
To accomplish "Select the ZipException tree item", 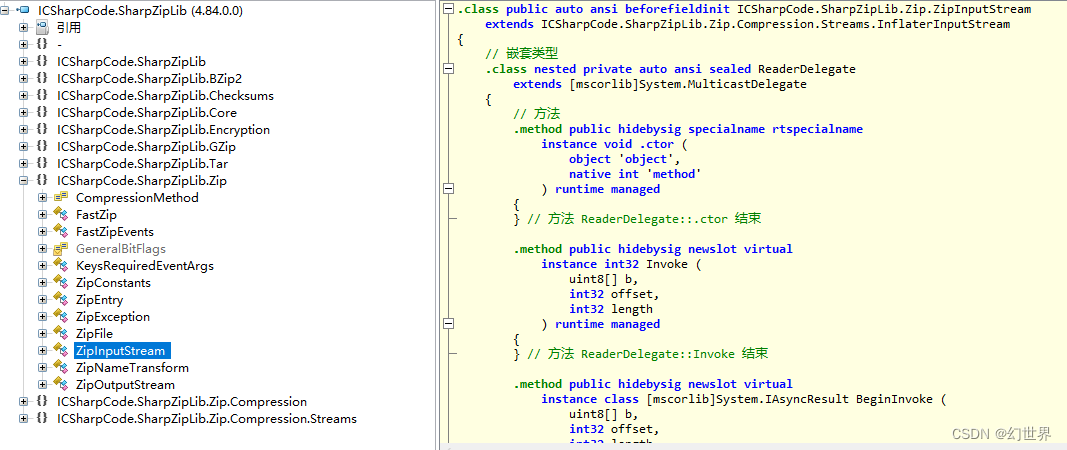I will click(x=113, y=317).
